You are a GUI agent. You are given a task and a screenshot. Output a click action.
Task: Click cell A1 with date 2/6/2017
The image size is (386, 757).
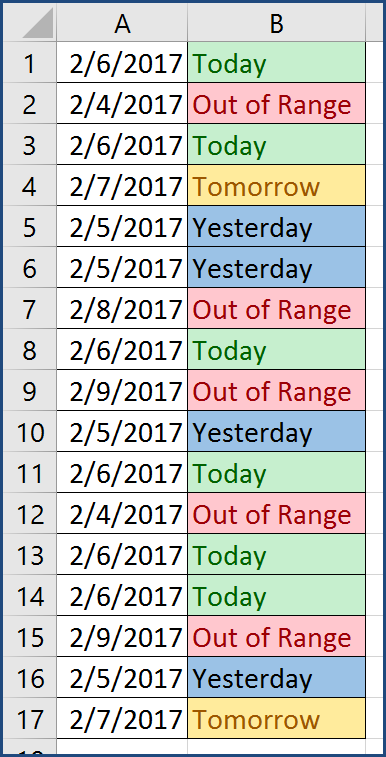[122, 62]
